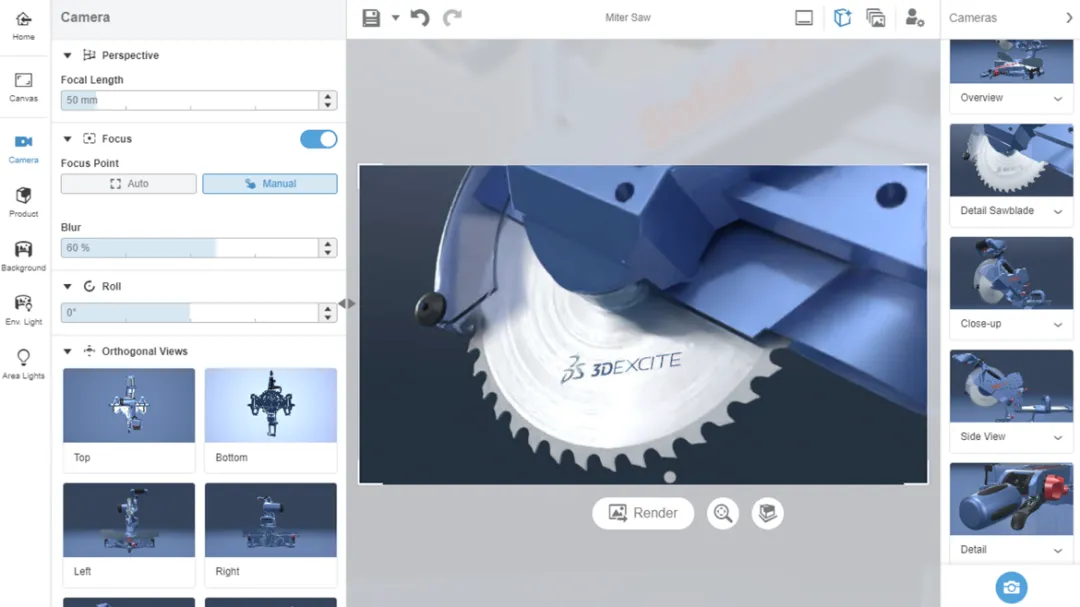Click the Blur percentage slider
The image size is (1080, 607).
pyautogui.click(x=189, y=248)
